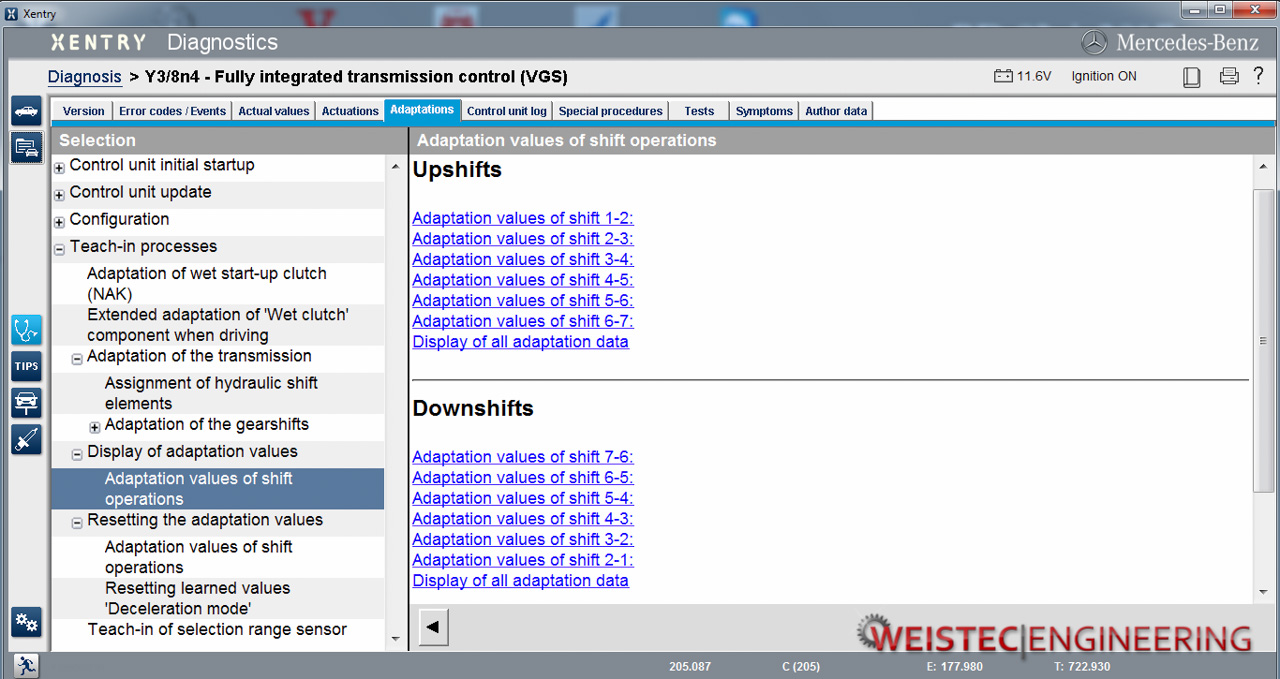Open Adaptation values of shift 6-7 link
The width and height of the screenshot is (1280, 679).
pos(523,321)
